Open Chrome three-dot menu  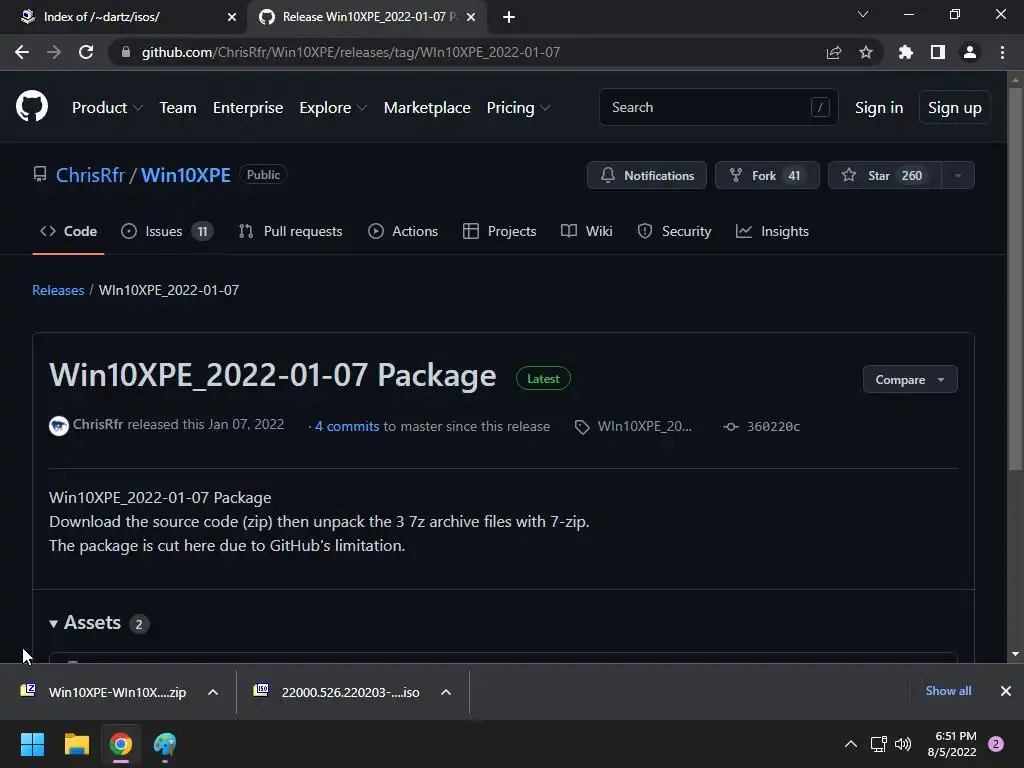[x=1002, y=52]
